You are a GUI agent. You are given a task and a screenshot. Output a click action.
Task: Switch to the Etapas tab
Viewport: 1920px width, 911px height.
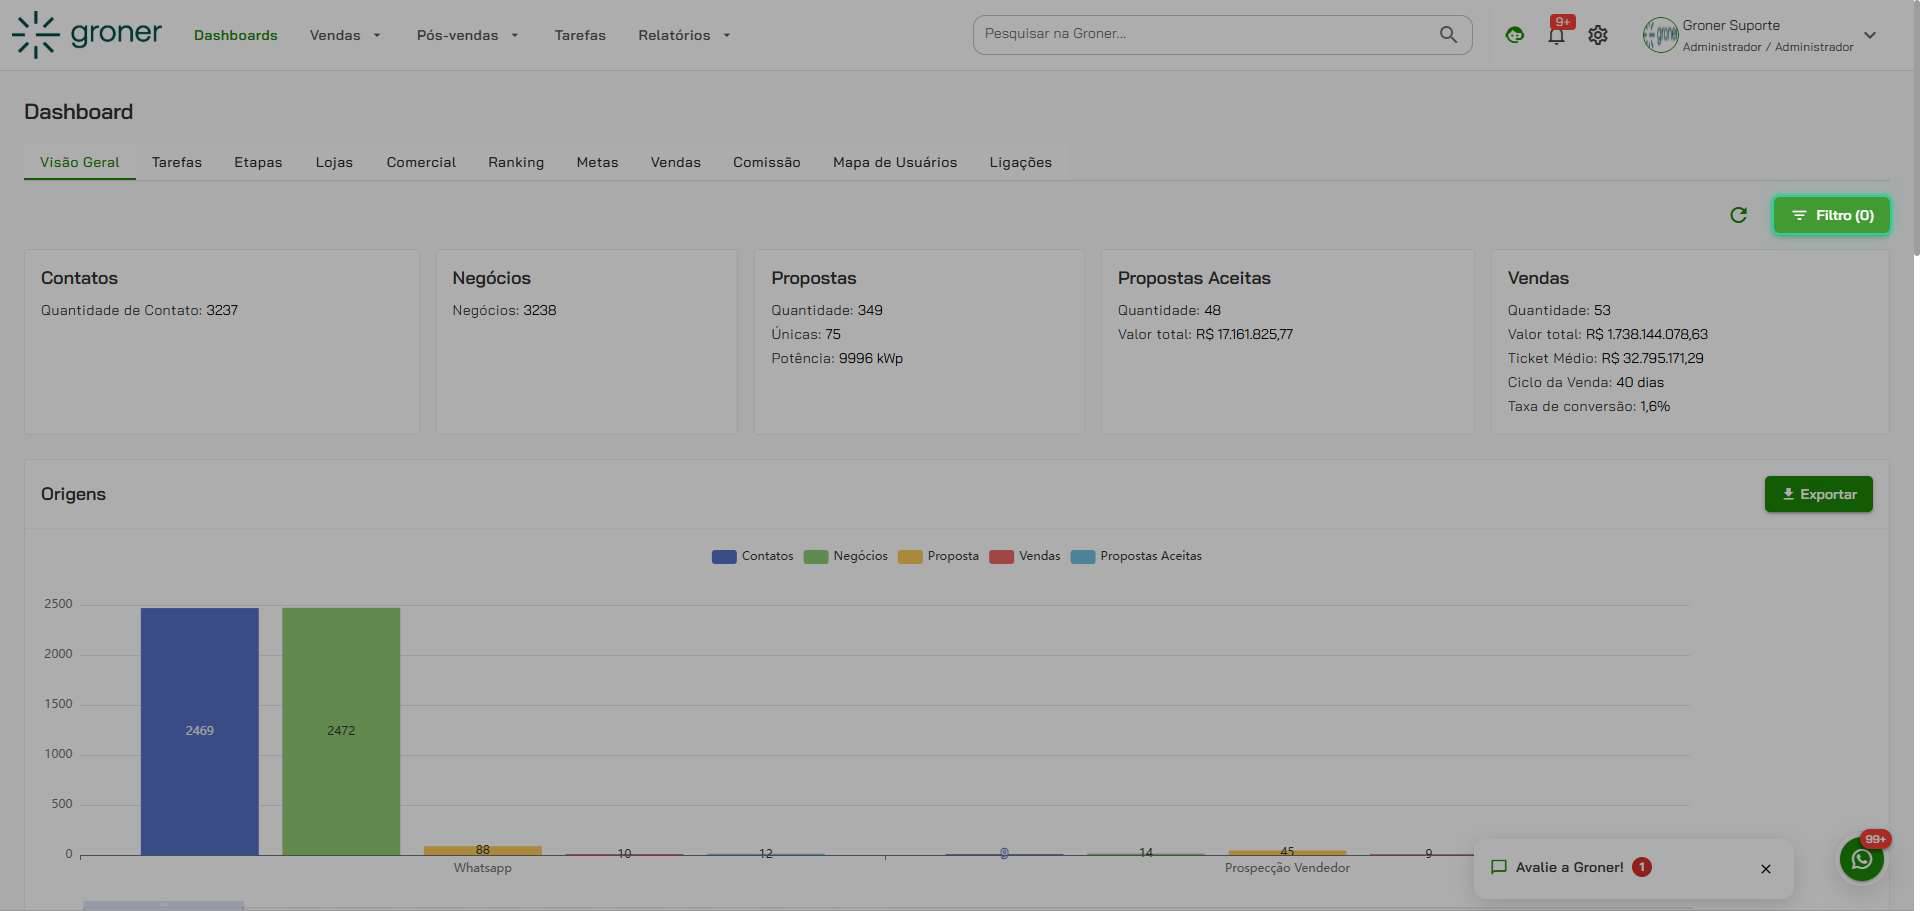[x=258, y=162]
